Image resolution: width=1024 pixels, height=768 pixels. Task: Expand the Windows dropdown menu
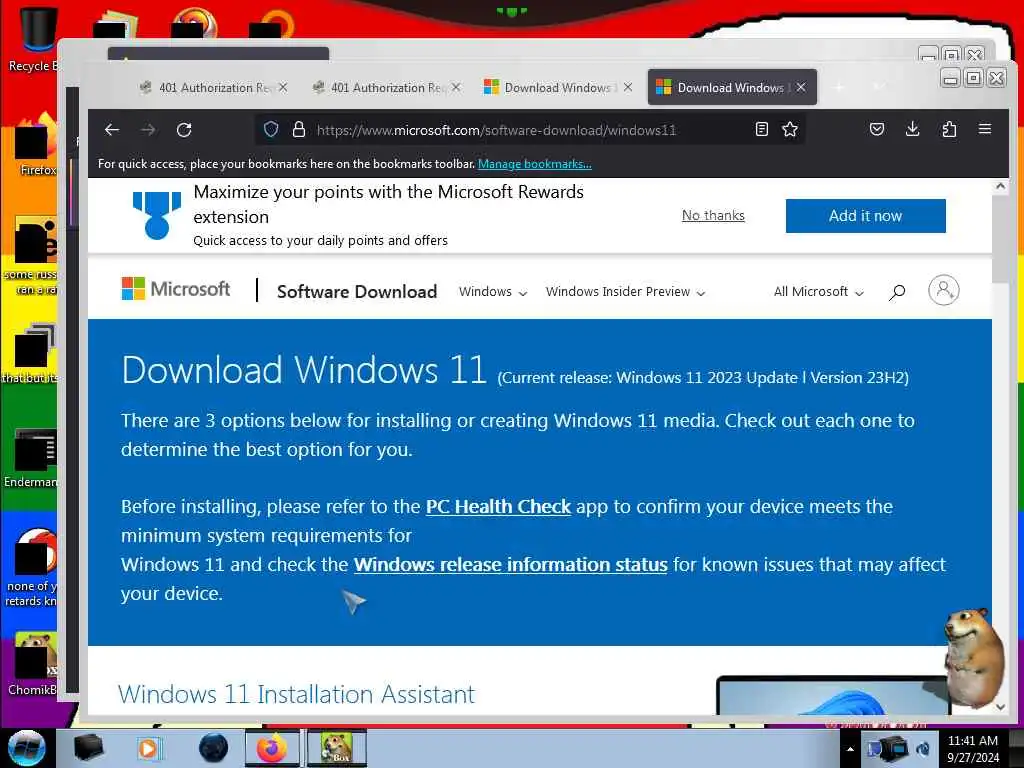492,292
